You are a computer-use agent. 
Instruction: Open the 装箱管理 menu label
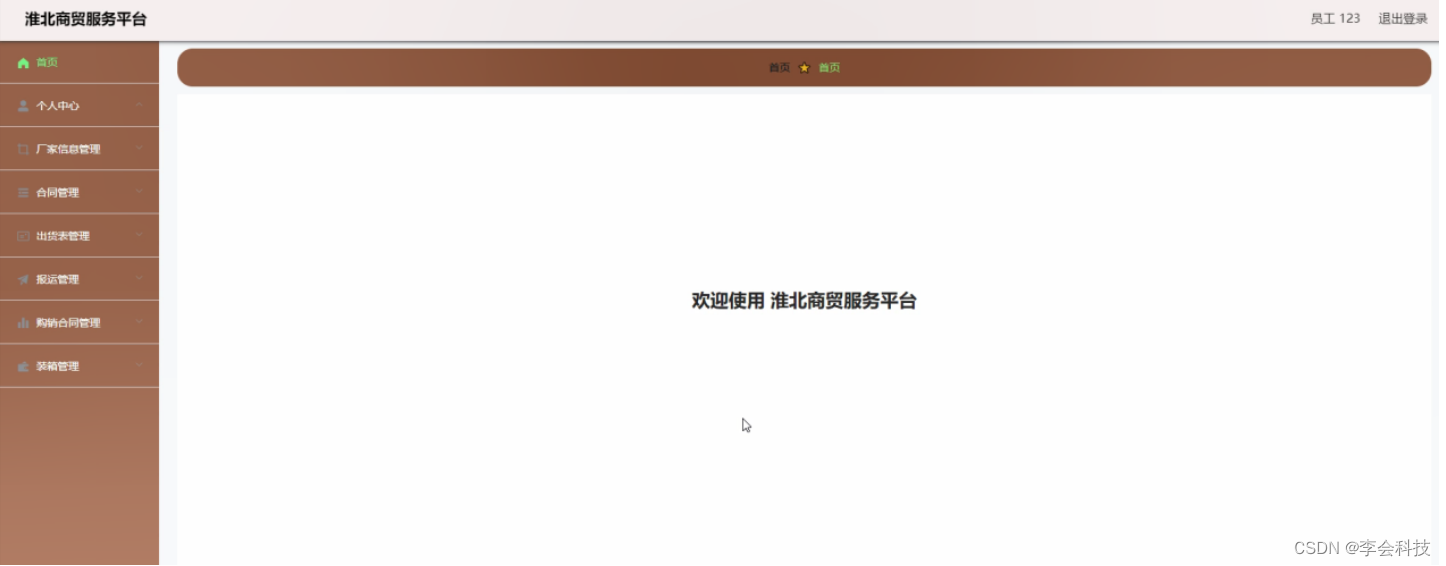pyautogui.click(x=58, y=367)
